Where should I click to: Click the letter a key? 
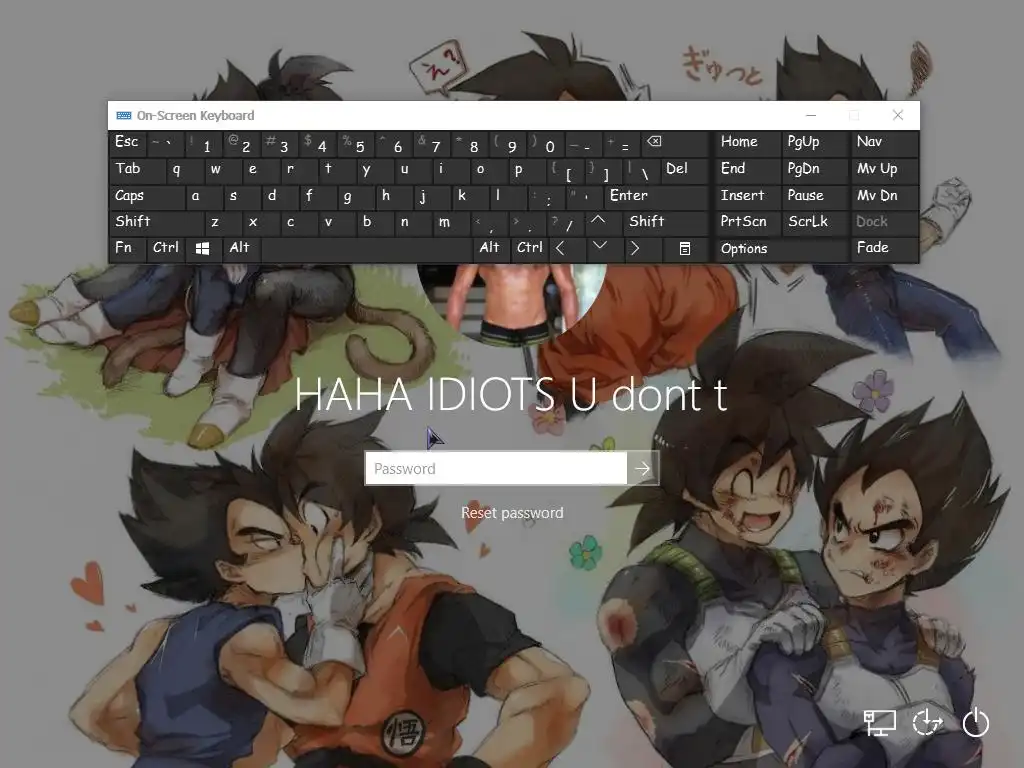[x=204, y=196]
